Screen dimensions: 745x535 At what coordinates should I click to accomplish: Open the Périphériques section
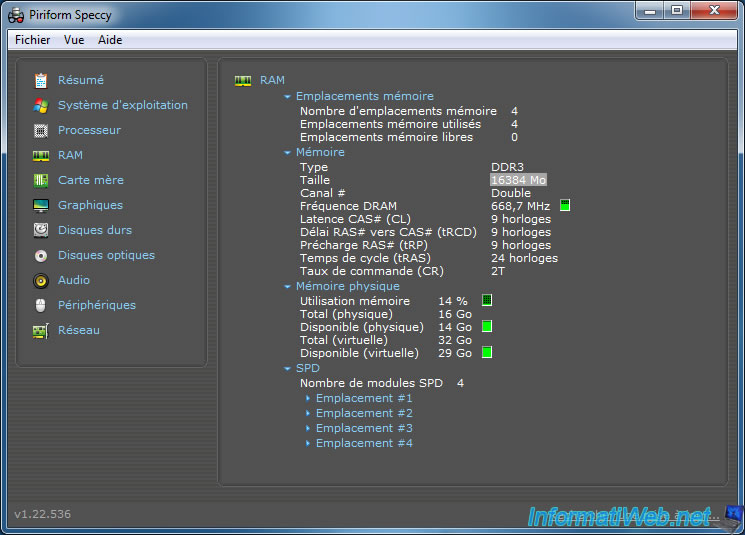click(97, 305)
